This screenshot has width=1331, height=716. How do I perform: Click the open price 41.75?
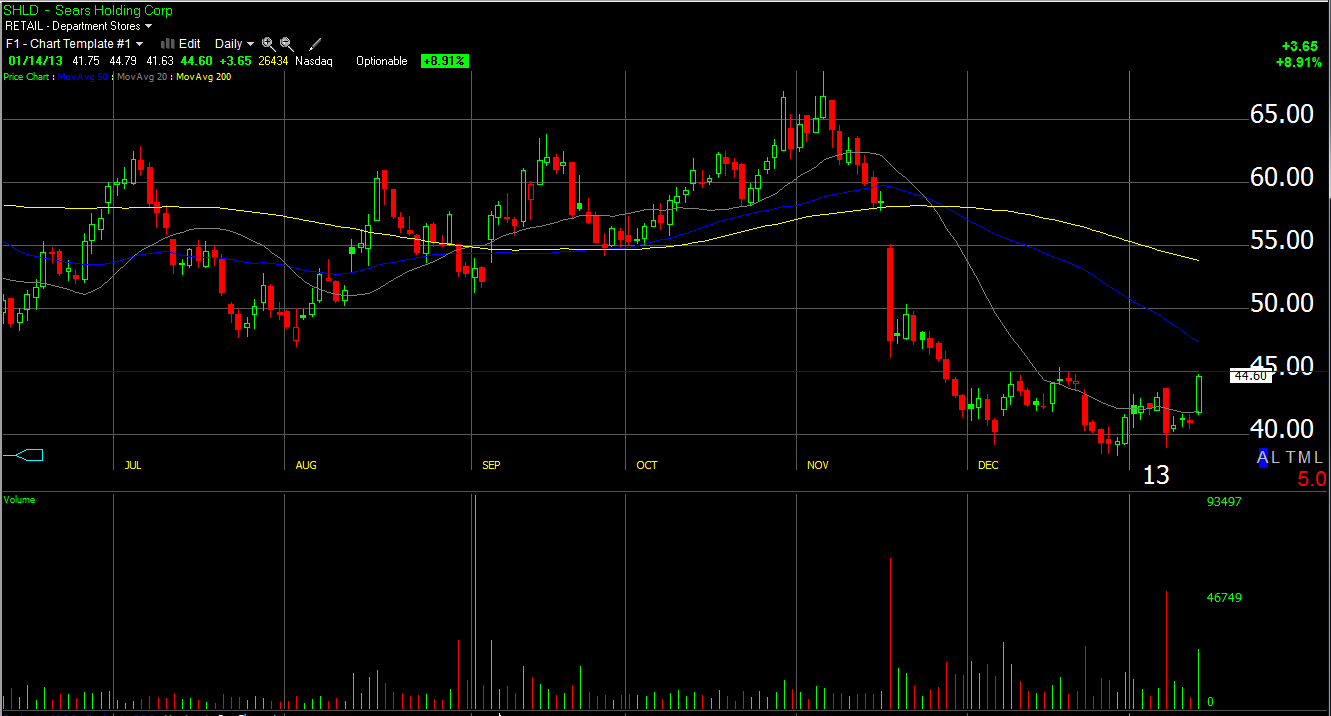[x=87, y=61]
